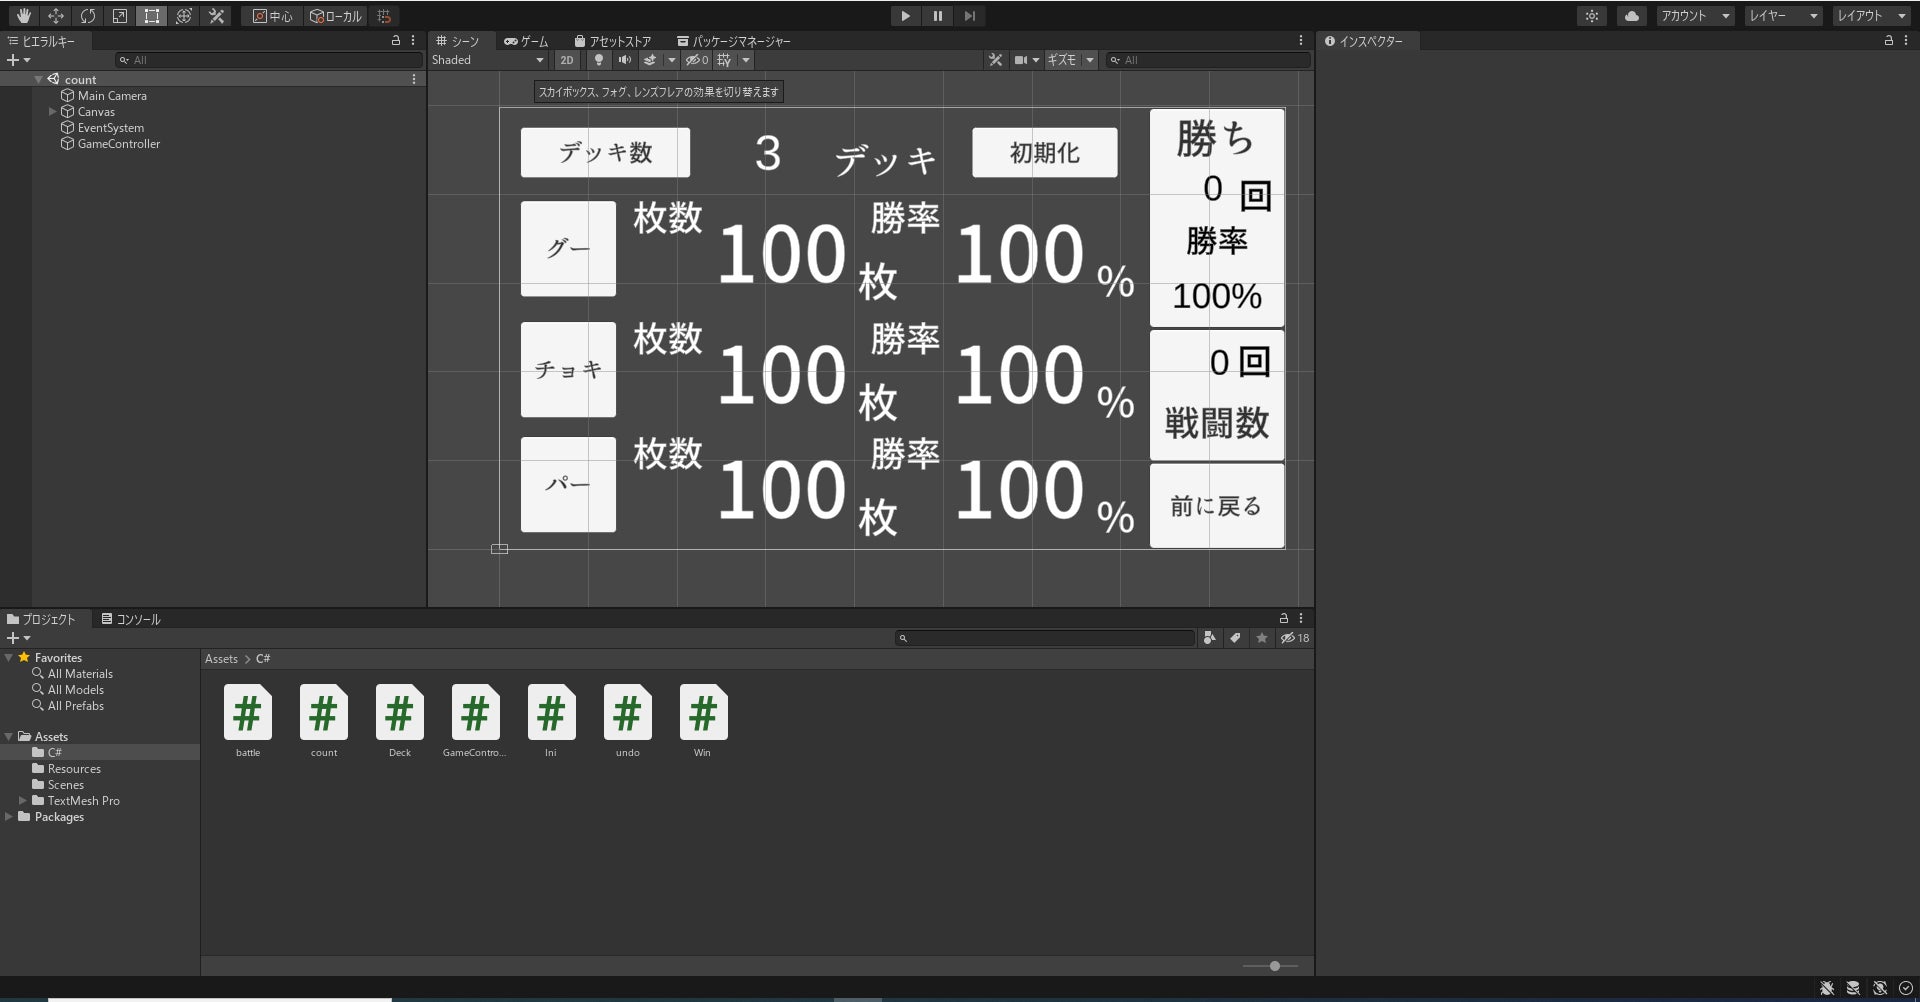
Task: Click the 前に戻る button in scene
Action: (x=1216, y=506)
